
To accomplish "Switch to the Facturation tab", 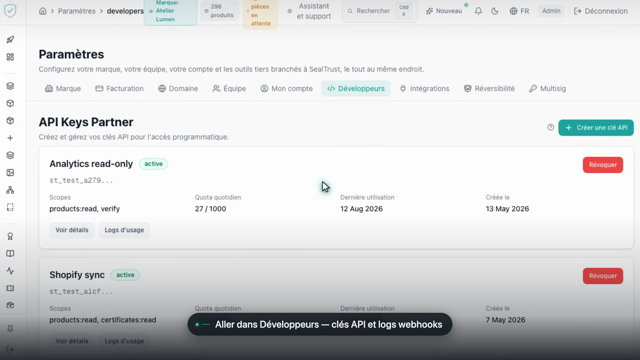I will click(x=119, y=89).
